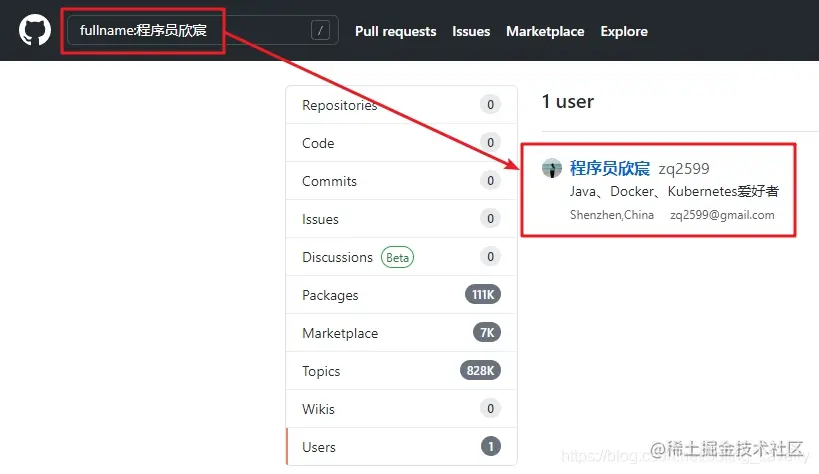The height and width of the screenshot is (474, 819).
Task: Click the 0 count badge beside sidebar Issues
Action: point(490,218)
